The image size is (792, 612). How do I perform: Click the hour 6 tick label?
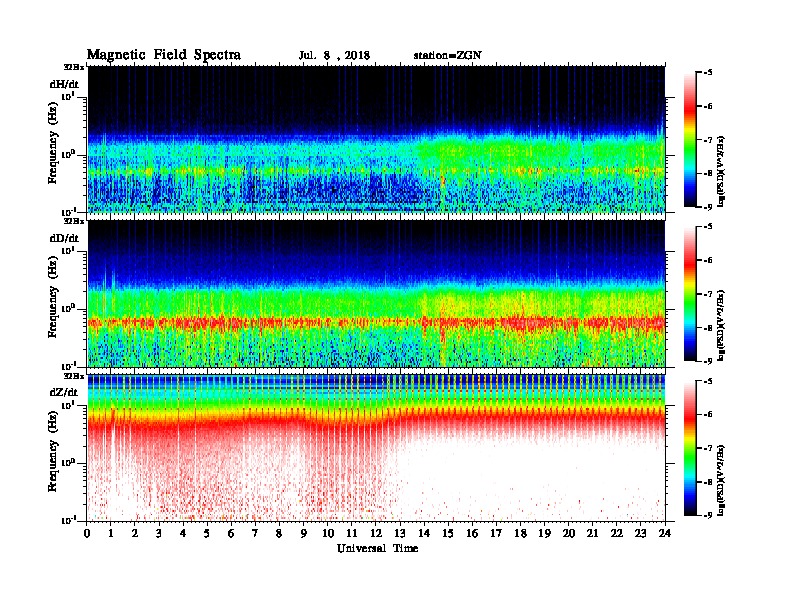[231, 533]
